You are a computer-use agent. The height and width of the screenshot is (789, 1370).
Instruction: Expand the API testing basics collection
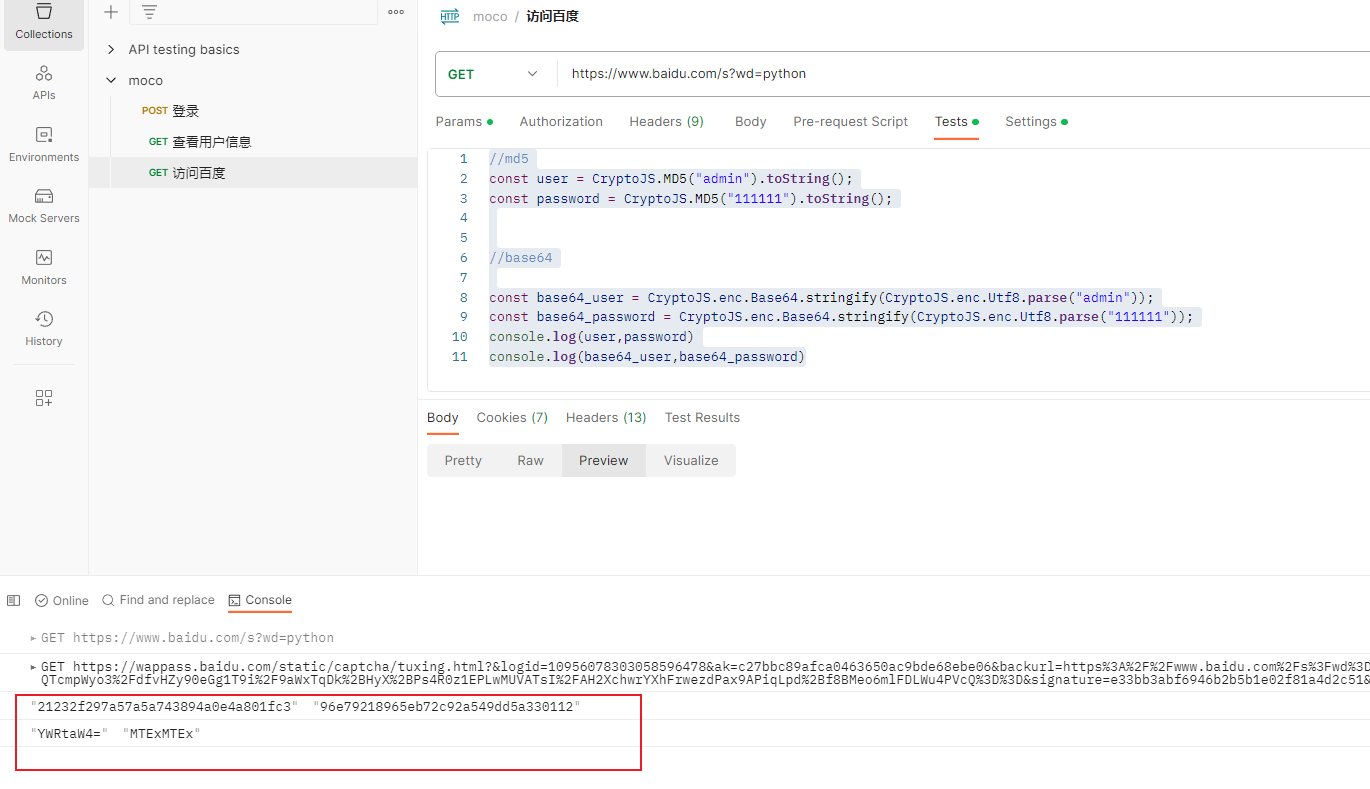point(110,49)
